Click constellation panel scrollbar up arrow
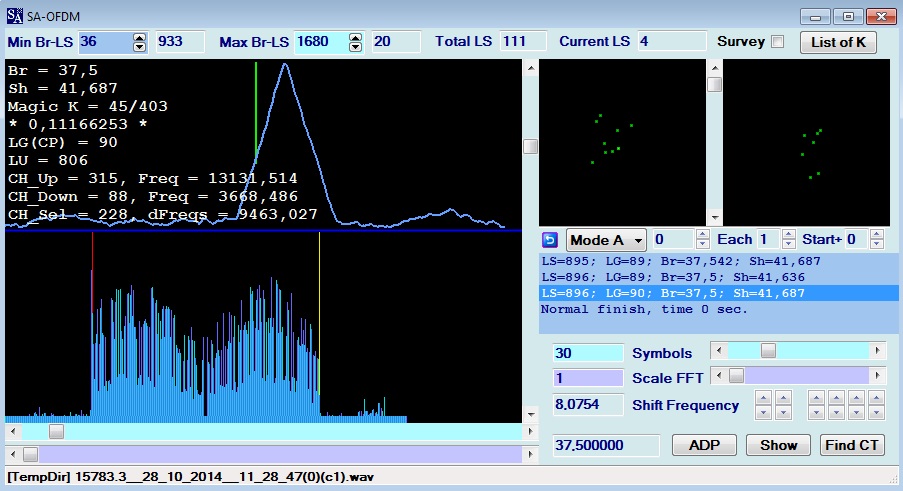 [715, 67]
